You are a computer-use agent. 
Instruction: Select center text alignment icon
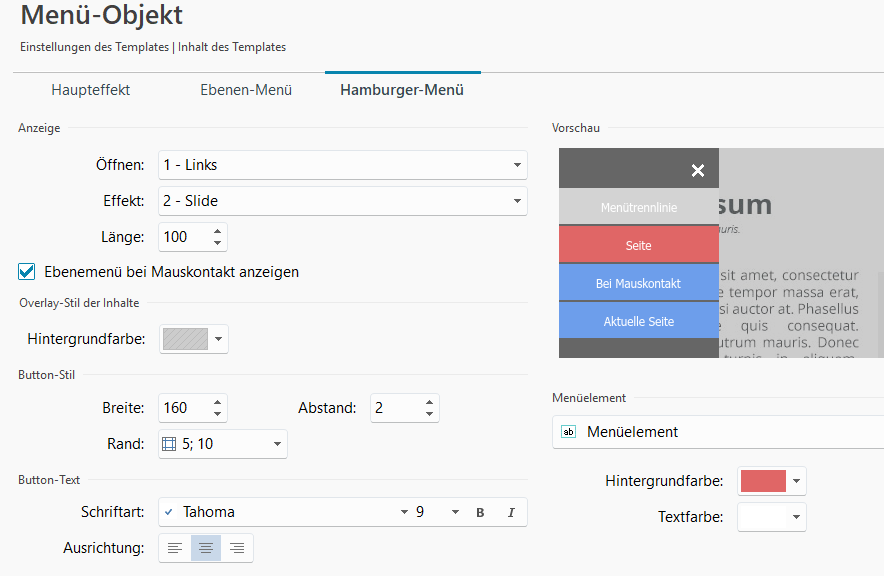206,548
